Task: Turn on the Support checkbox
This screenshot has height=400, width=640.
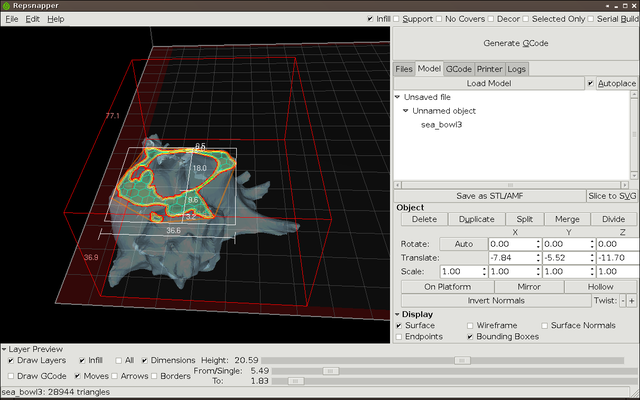Action: 396,19
